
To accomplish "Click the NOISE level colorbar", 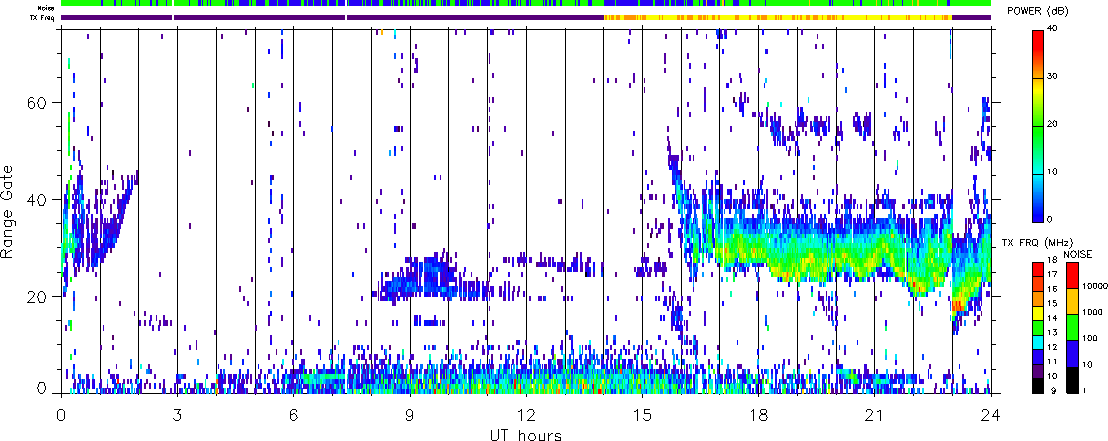I will [x=1072, y=327].
